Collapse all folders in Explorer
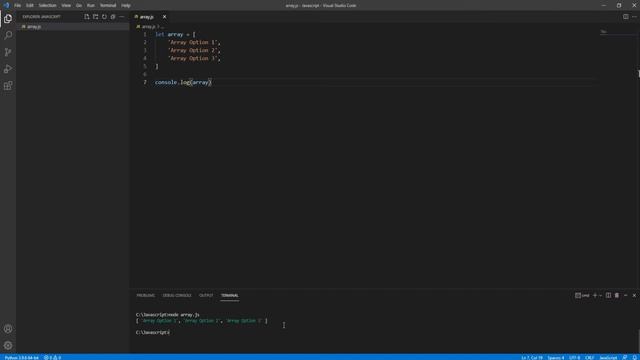 tap(113, 17)
